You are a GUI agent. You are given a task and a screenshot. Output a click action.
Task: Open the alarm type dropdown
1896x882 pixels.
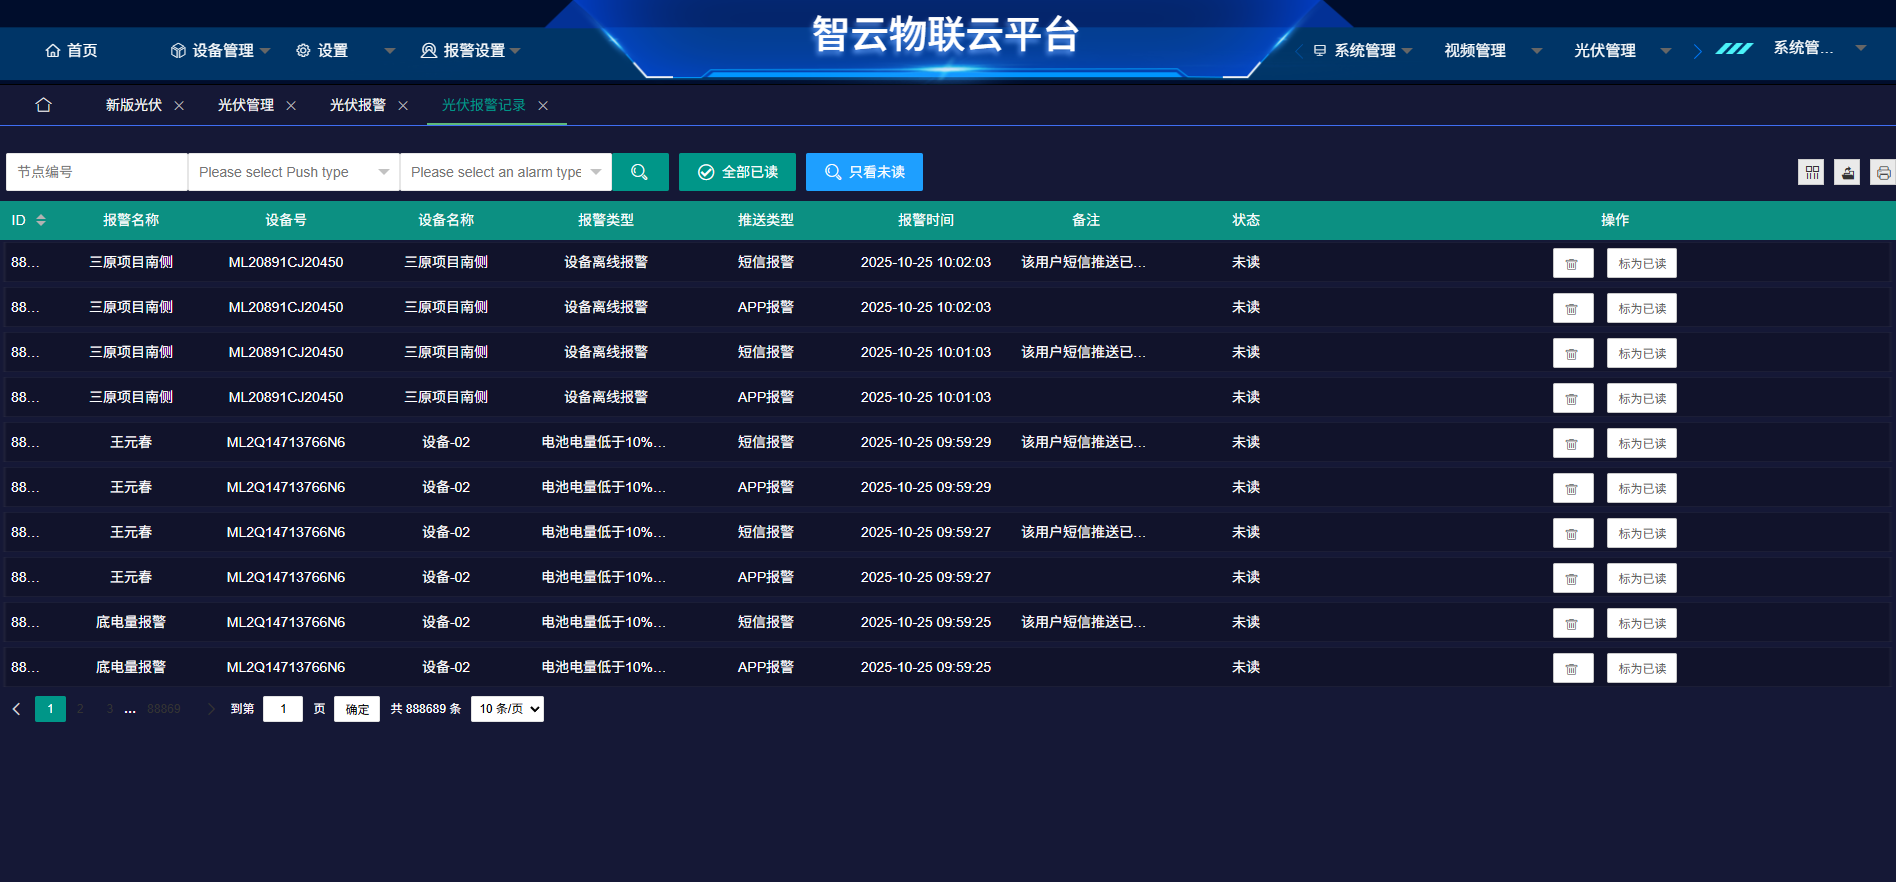pyautogui.click(x=506, y=172)
